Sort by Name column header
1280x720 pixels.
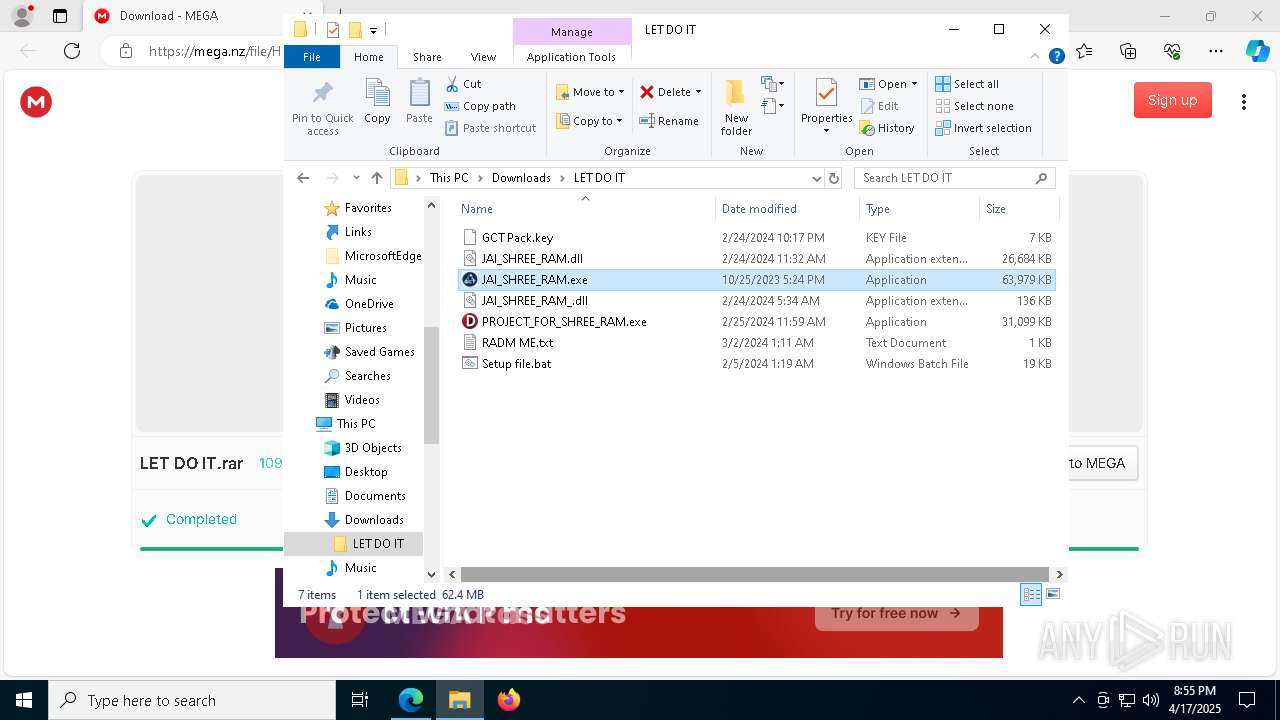(585, 209)
